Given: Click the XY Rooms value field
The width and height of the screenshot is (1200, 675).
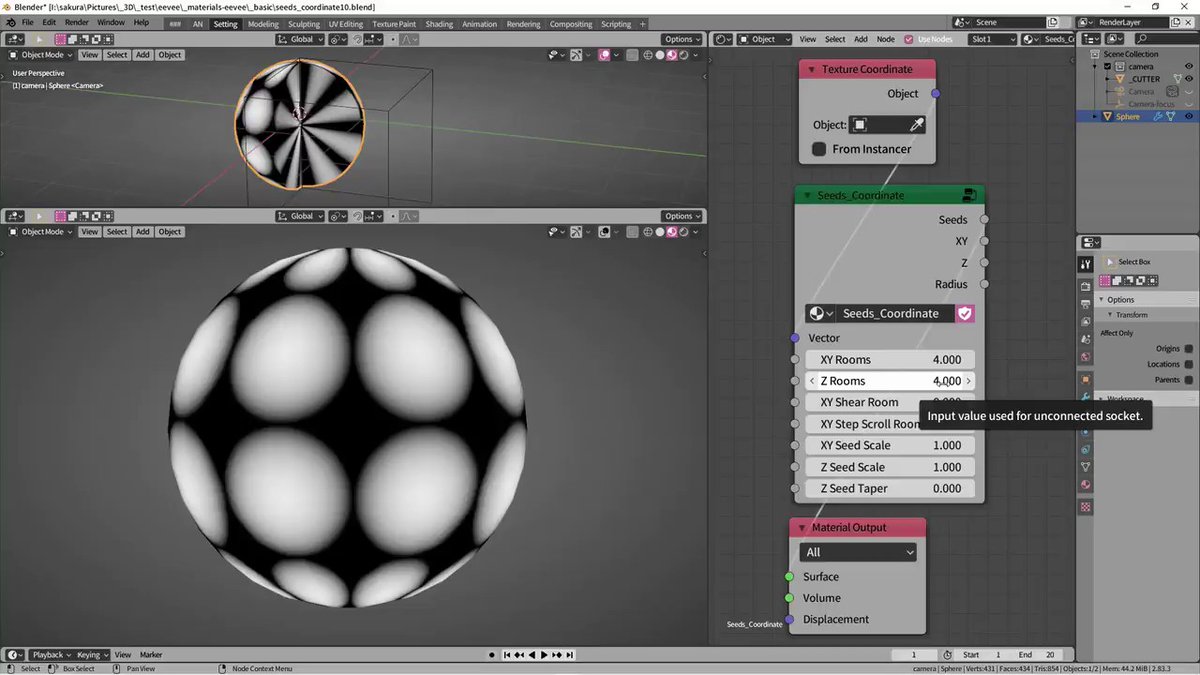Looking at the screenshot, I should (890, 360).
